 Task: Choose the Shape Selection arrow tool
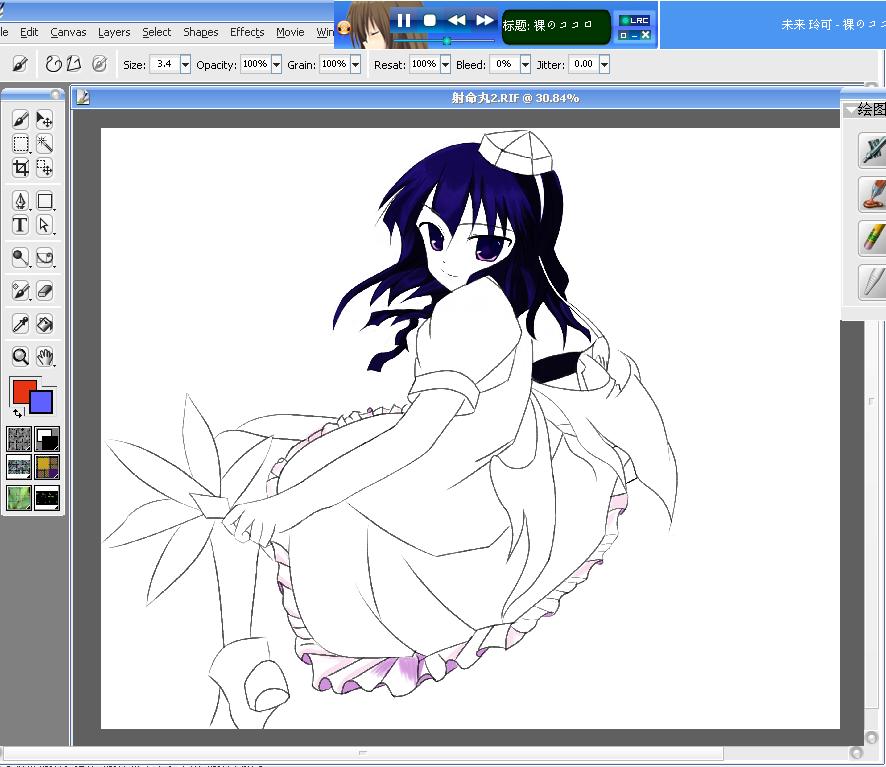click(44, 225)
